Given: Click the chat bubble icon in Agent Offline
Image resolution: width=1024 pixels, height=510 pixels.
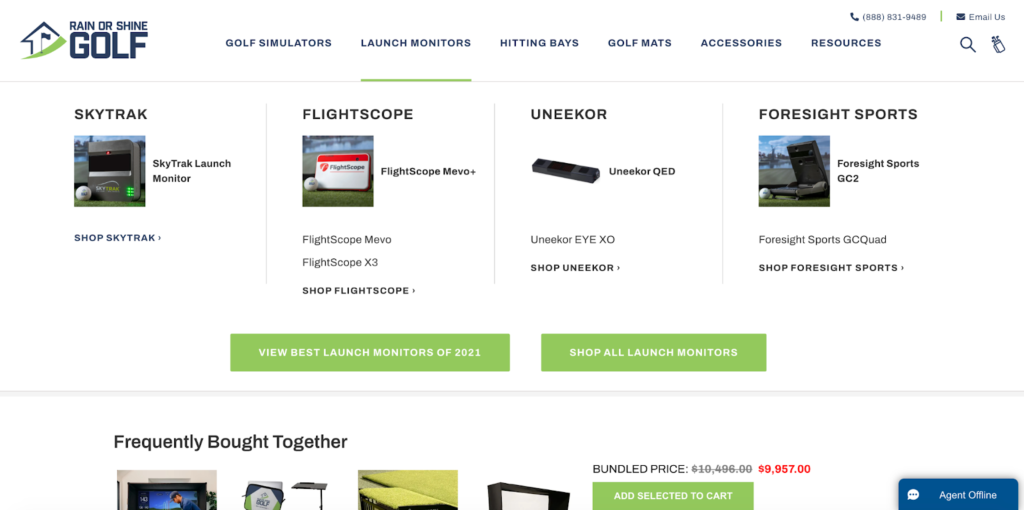Looking at the screenshot, I should 914,495.
